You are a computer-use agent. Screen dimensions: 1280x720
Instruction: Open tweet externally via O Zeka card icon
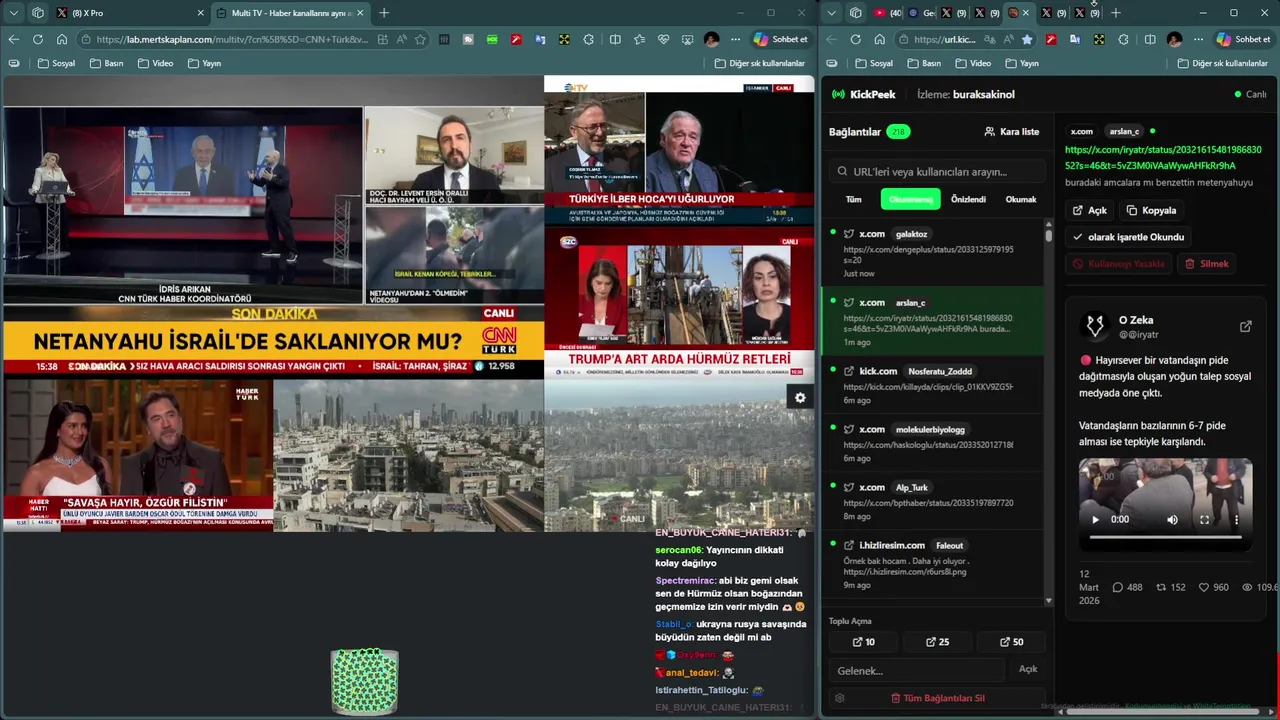(1245, 326)
